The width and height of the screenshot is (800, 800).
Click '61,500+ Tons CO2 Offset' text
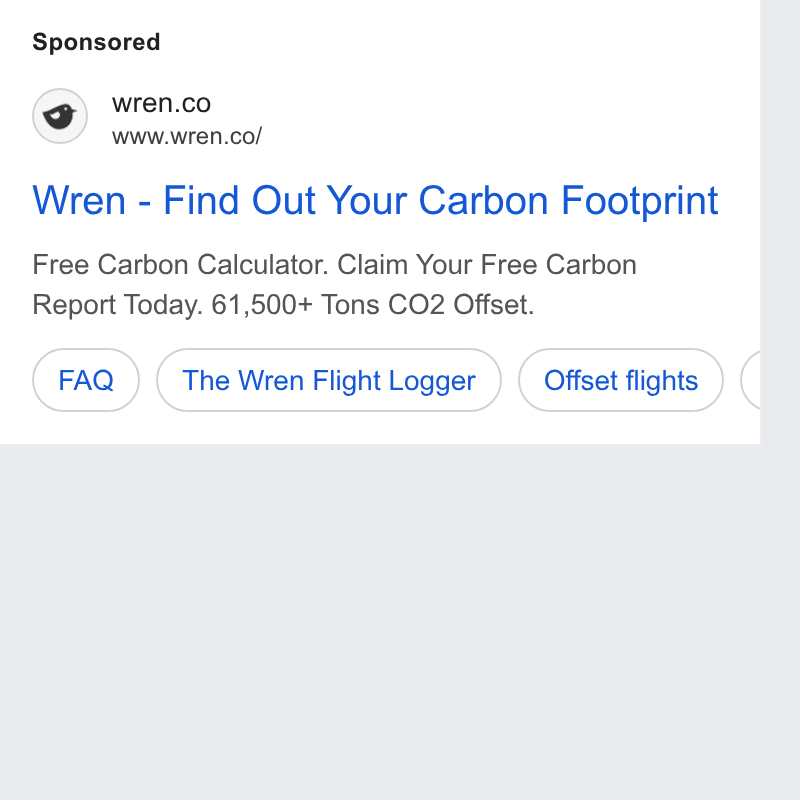372,305
